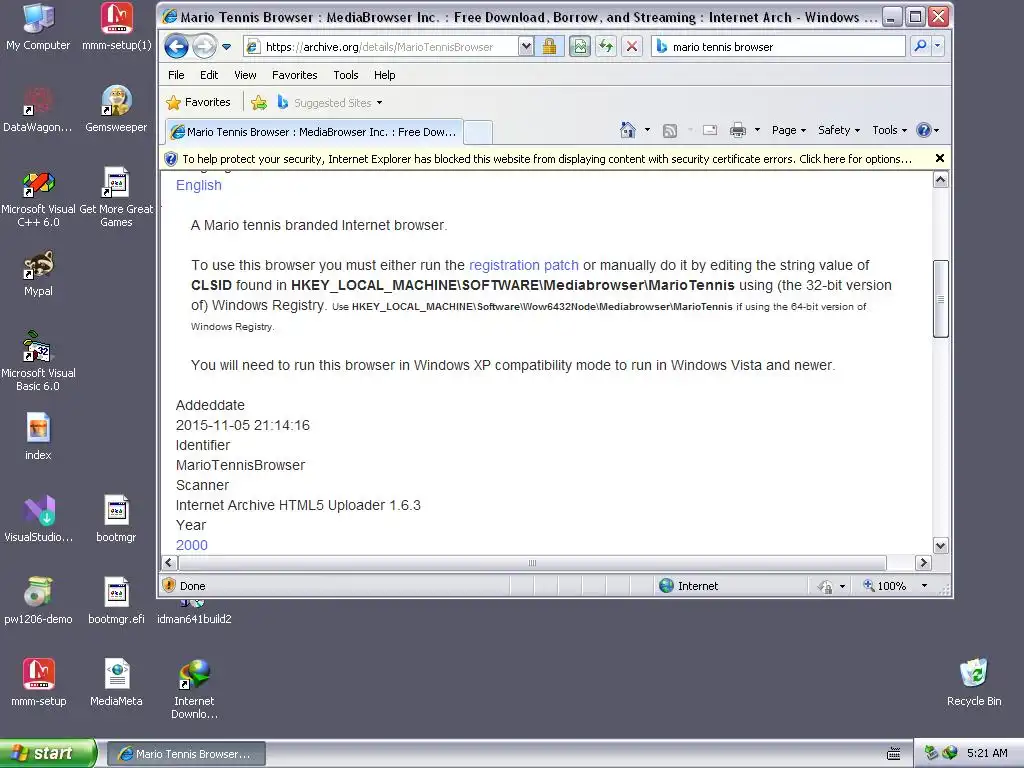The width and height of the screenshot is (1024, 768).
Task: Click the blue Help question icon
Action: (923, 130)
